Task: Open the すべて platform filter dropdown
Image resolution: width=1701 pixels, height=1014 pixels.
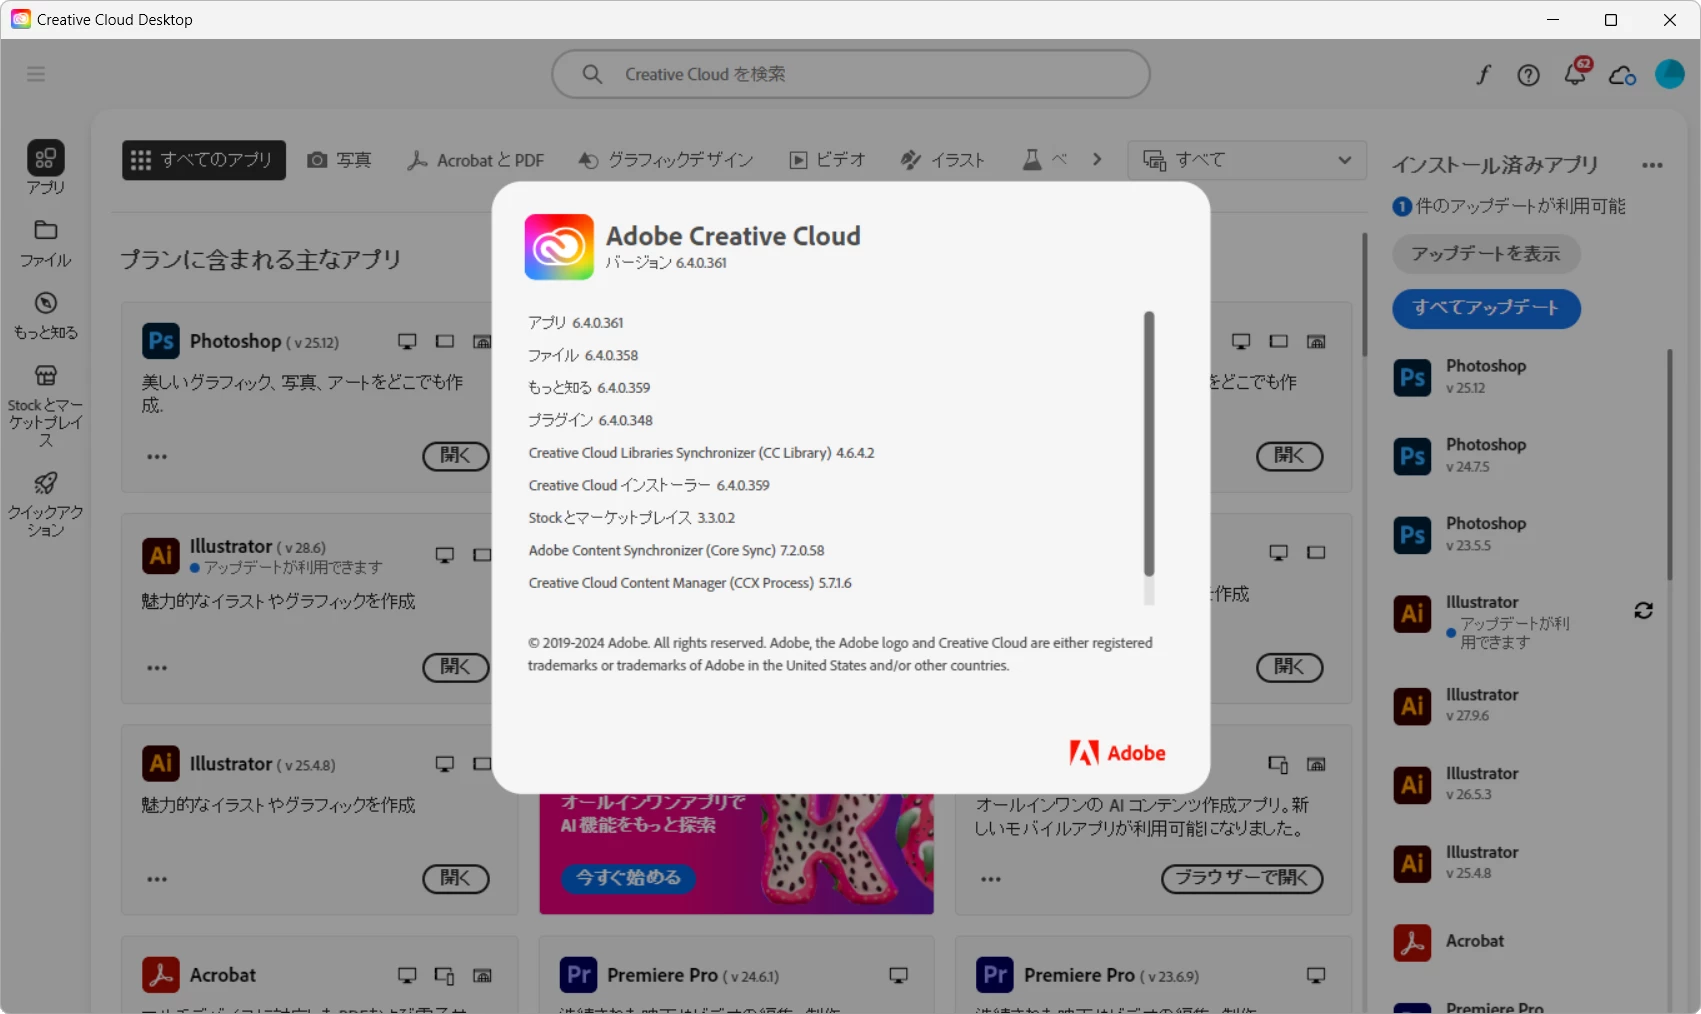Action: pos(1246,160)
